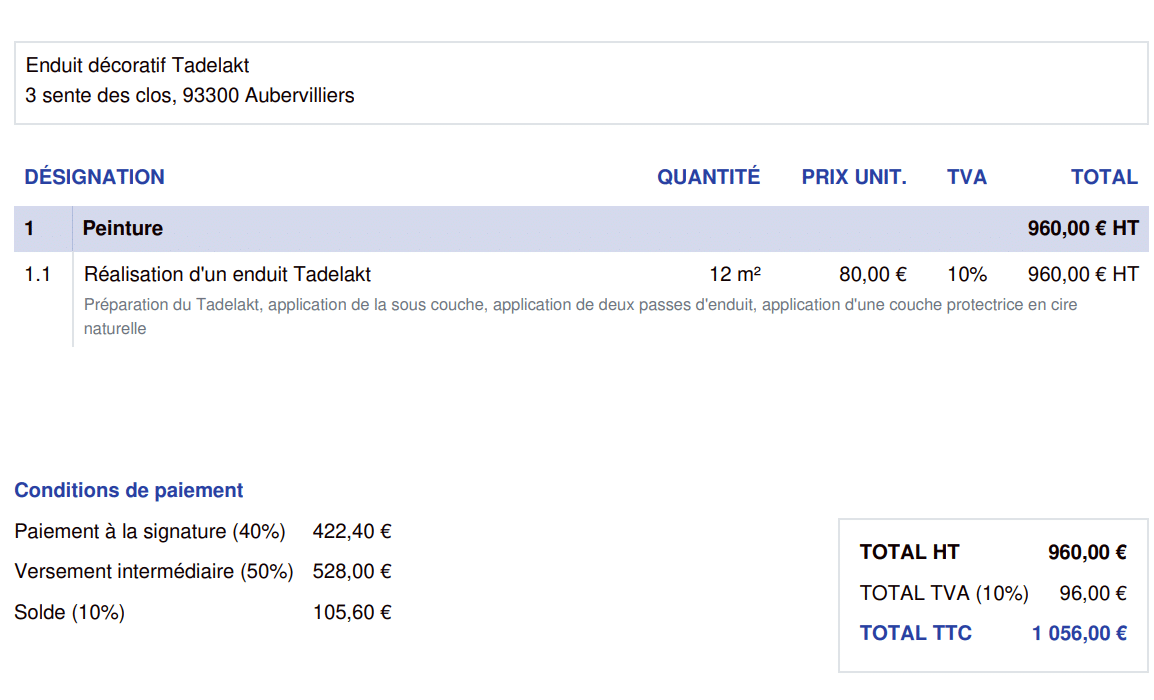Click the TVA column header

coord(966,177)
